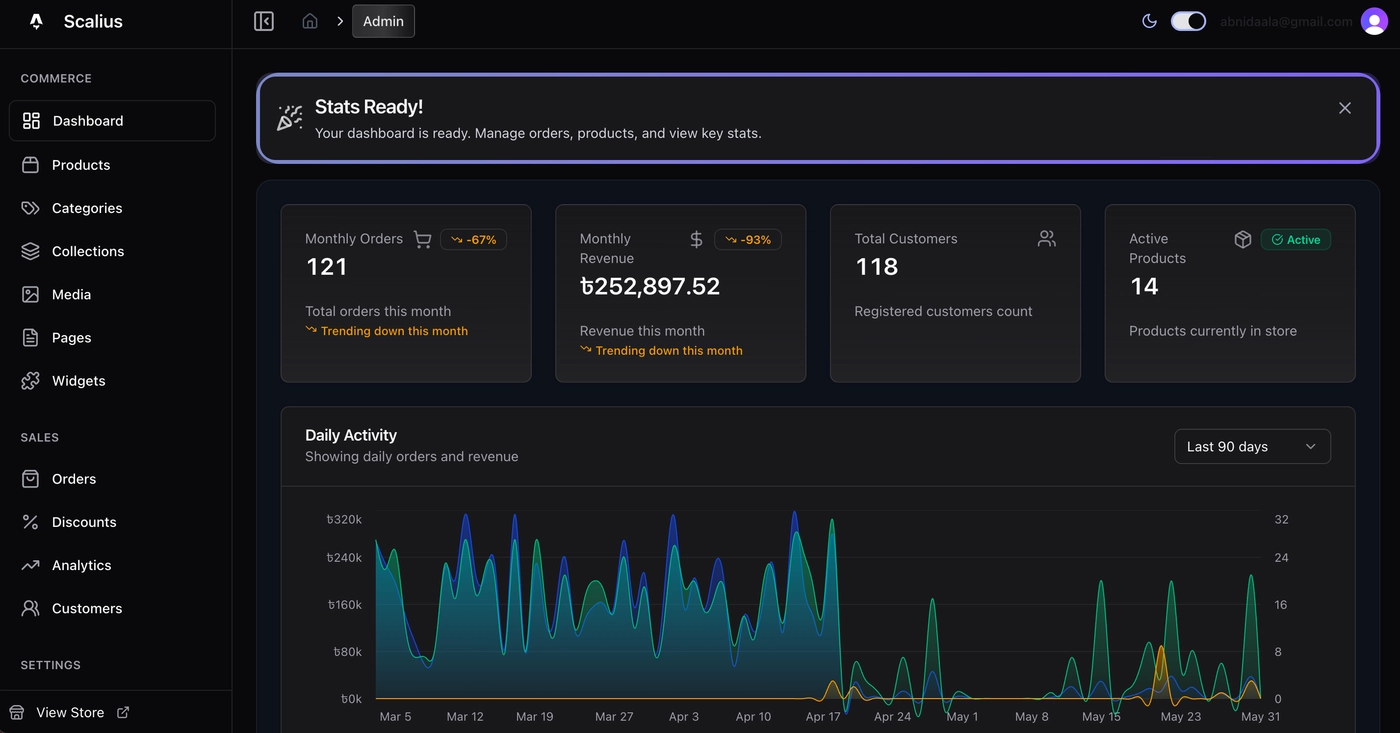1400x733 pixels.
Task: Select the Categories tag icon
Action: pos(29,207)
